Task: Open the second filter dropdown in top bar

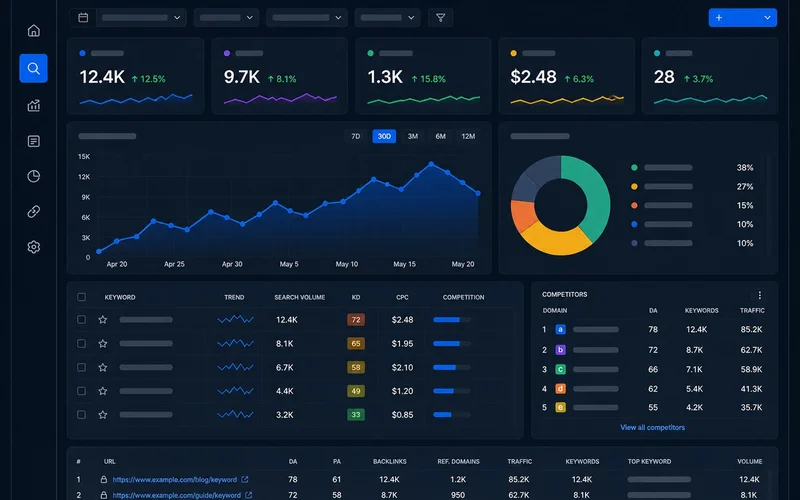Action: [226, 18]
